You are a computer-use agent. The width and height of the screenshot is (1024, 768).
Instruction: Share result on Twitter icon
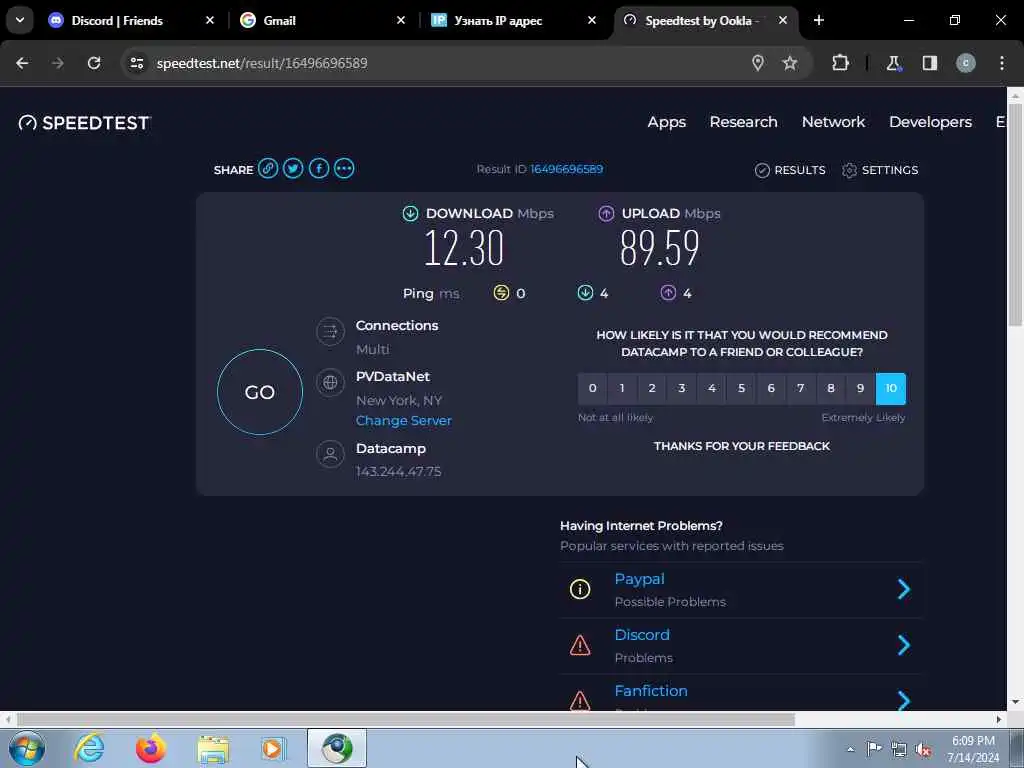click(293, 168)
